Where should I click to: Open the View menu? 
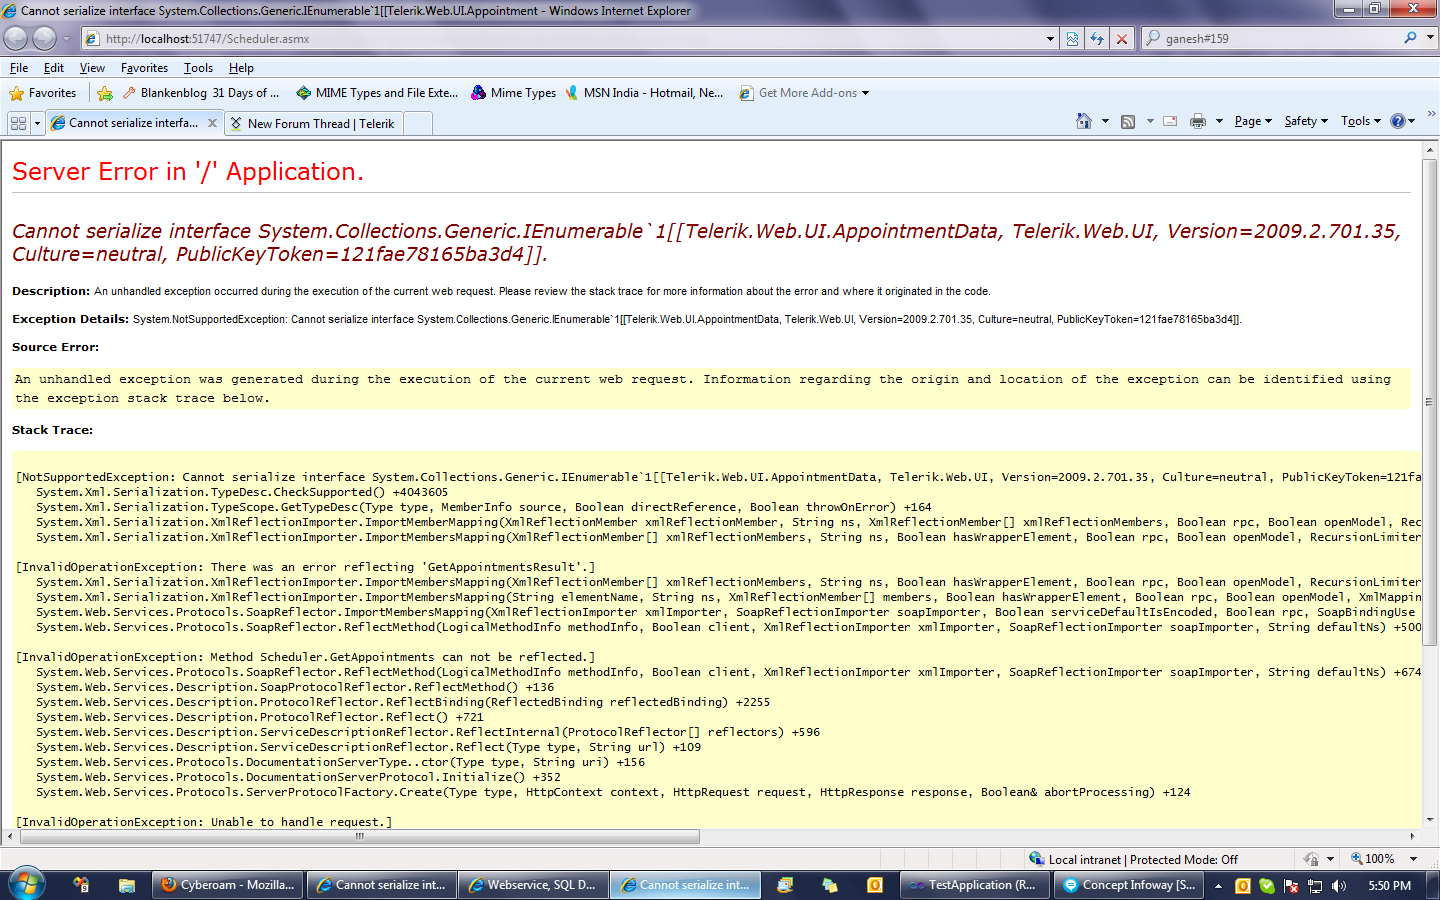tap(92, 68)
